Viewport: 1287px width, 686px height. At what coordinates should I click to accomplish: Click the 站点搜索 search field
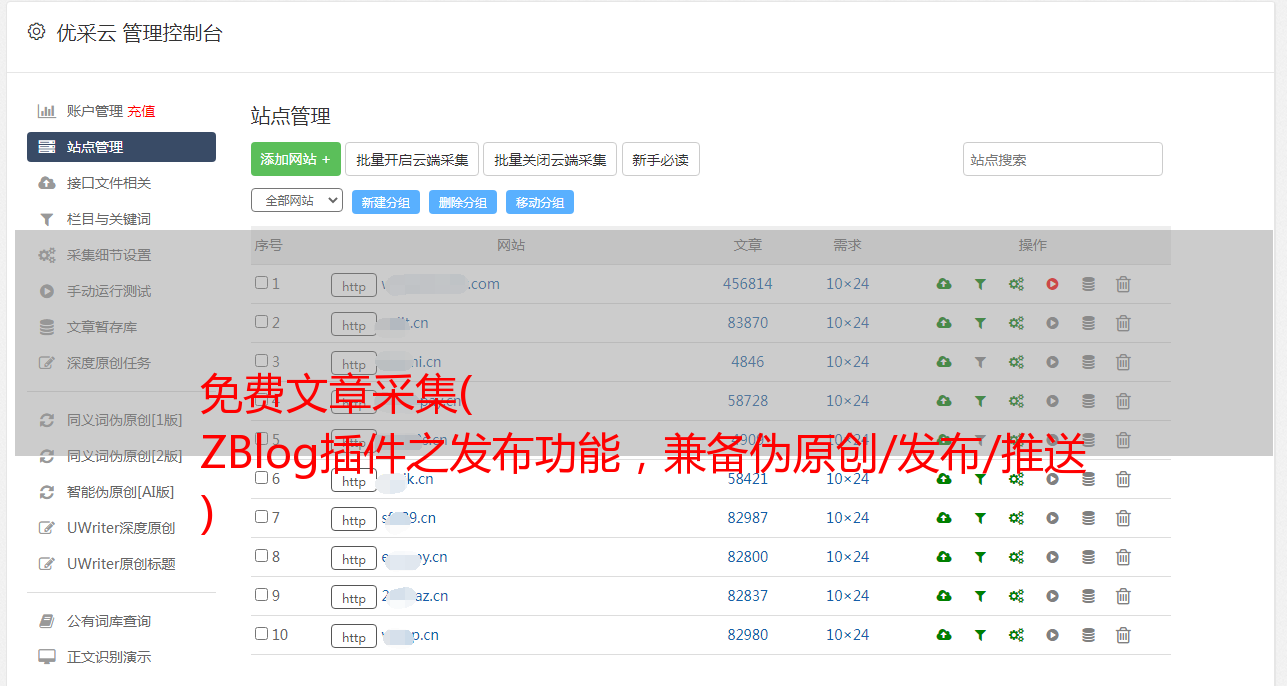tap(1062, 159)
